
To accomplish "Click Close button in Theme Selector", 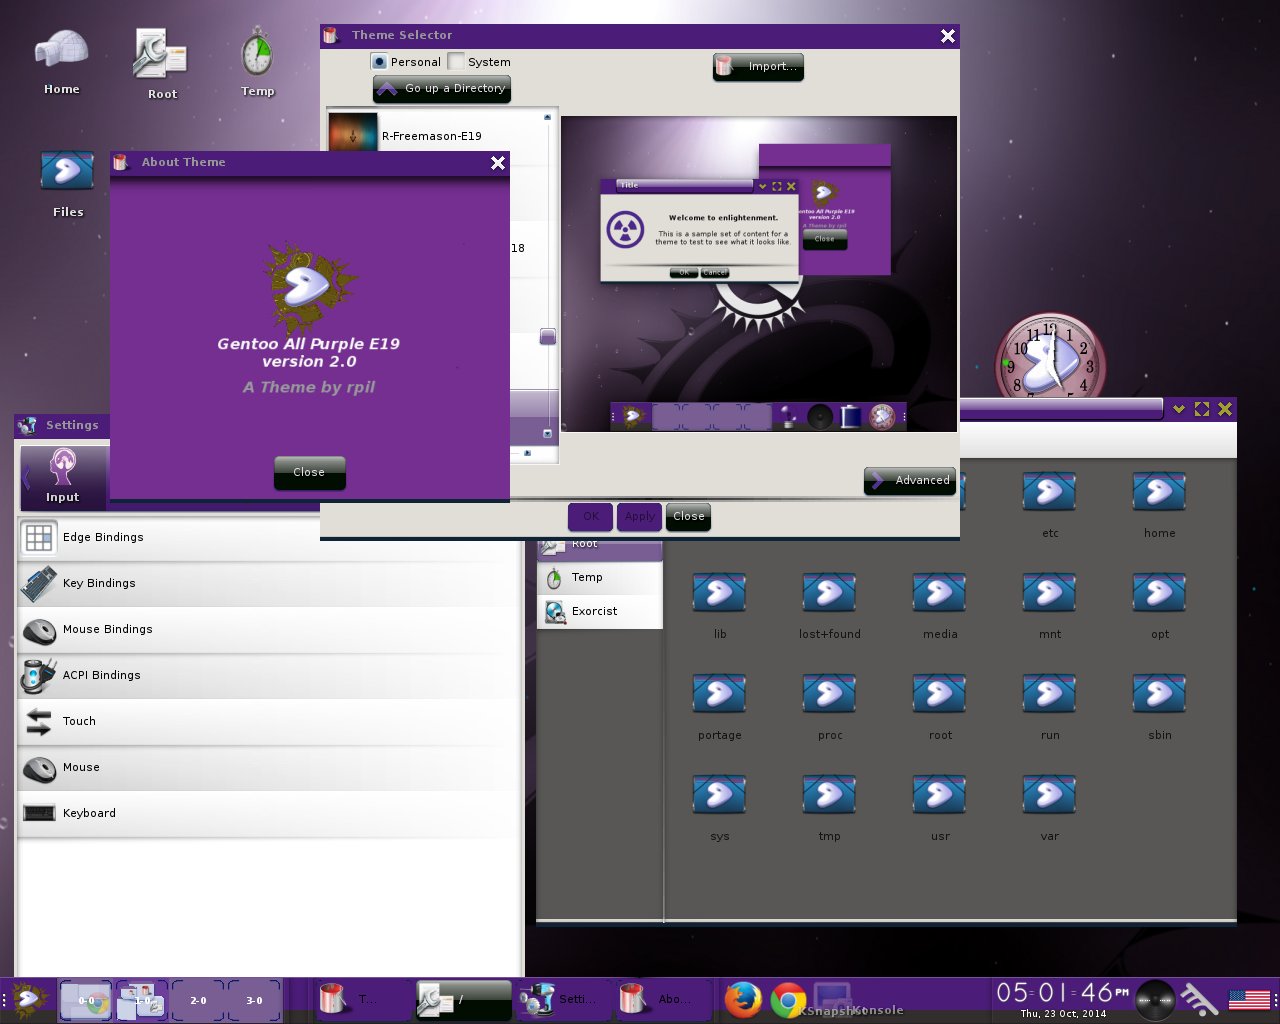I will click(x=688, y=517).
